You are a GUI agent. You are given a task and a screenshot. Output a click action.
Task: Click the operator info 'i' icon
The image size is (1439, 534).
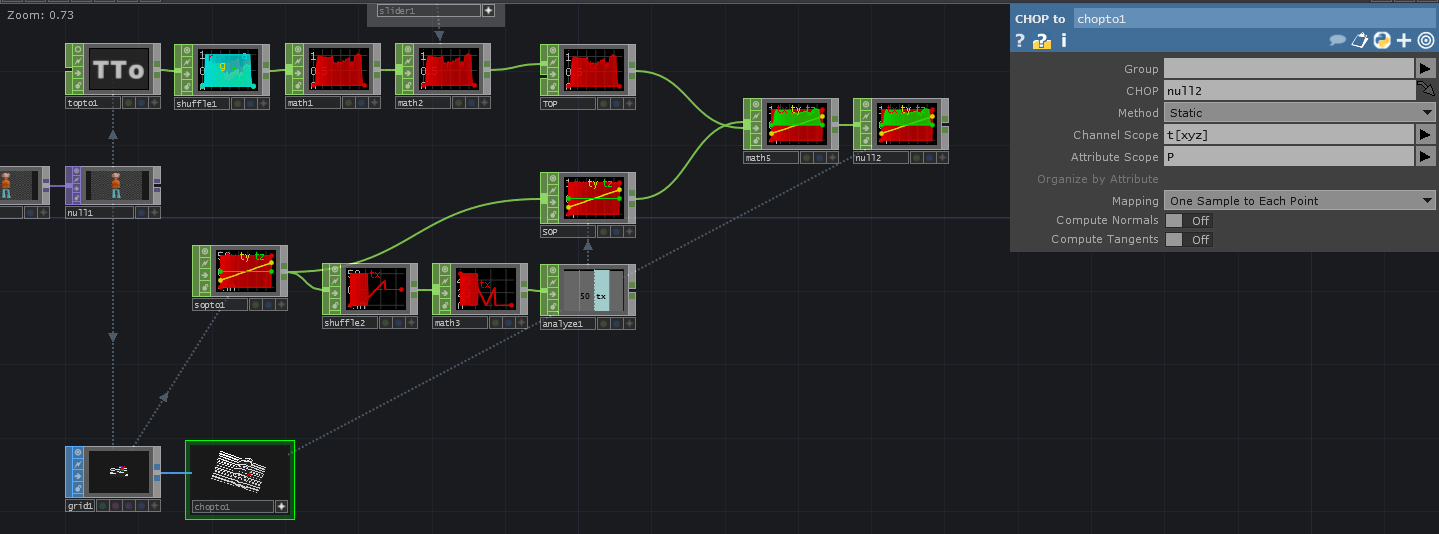pyautogui.click(x=1063, y=41)
